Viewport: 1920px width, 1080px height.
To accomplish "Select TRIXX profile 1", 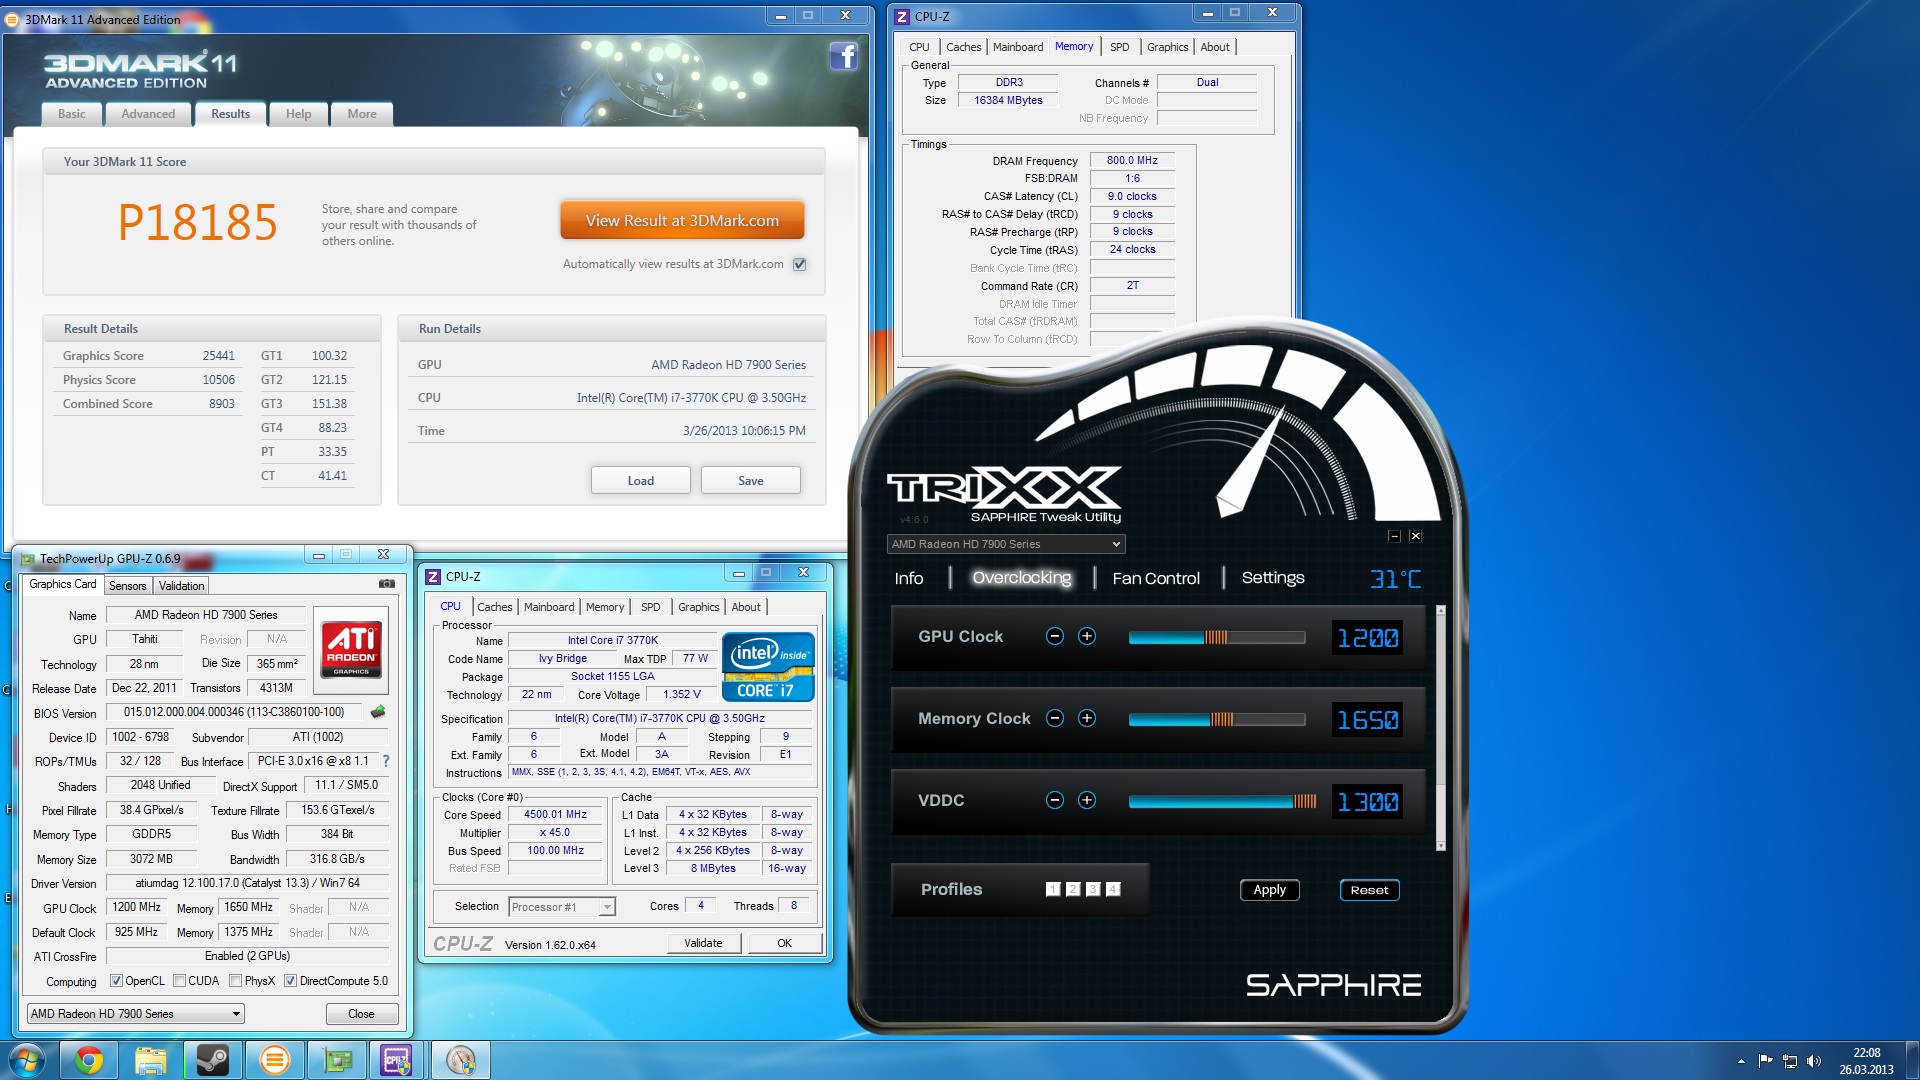I will [x=1053, y=889].
